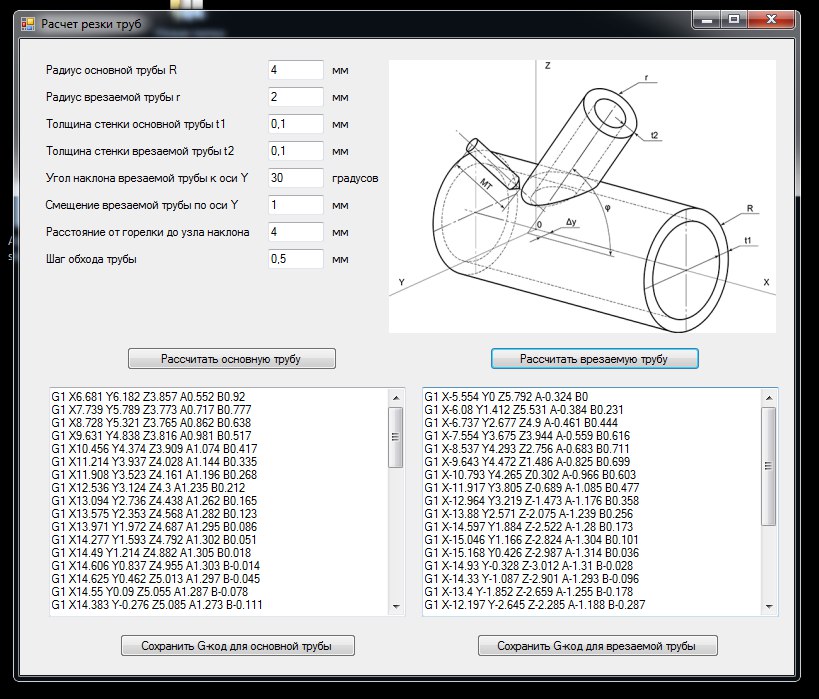The height and width of the screenshot is (699, 819).
Task: Click the right G-code scrollbar thumb
Action: point(769,467)
